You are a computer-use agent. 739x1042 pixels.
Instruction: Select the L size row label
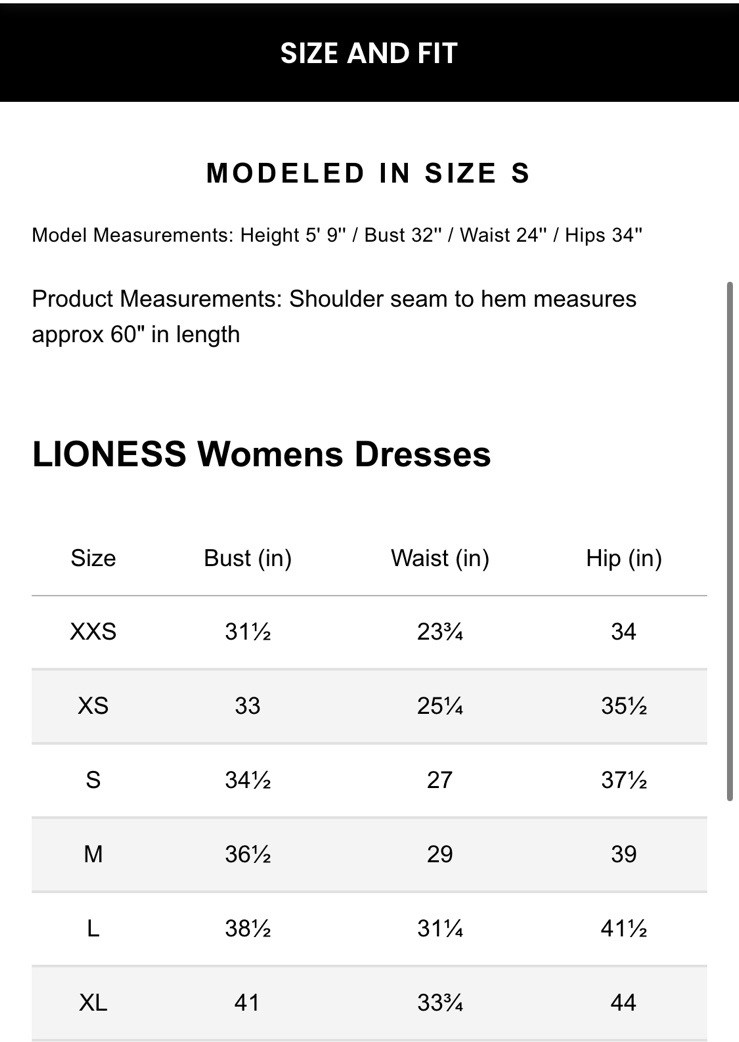93,928
